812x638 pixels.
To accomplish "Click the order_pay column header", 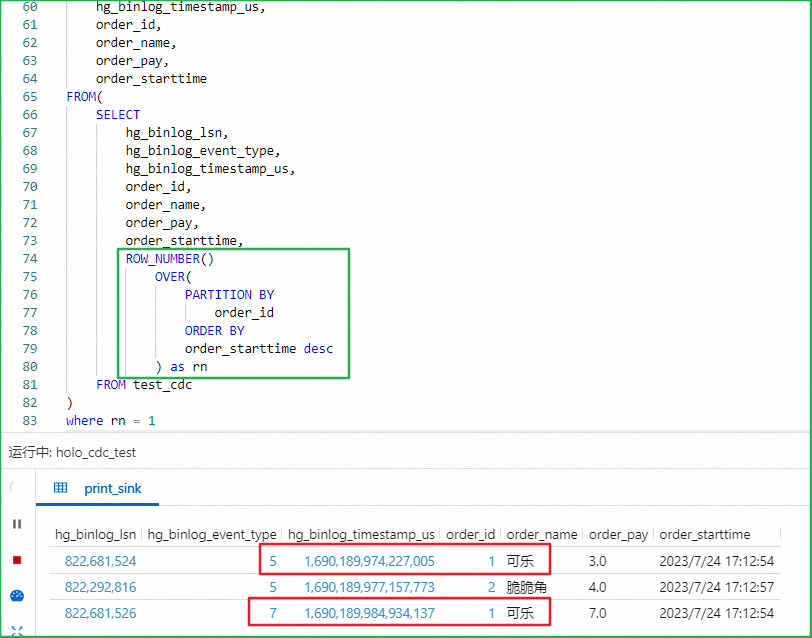I will [618, 534].
